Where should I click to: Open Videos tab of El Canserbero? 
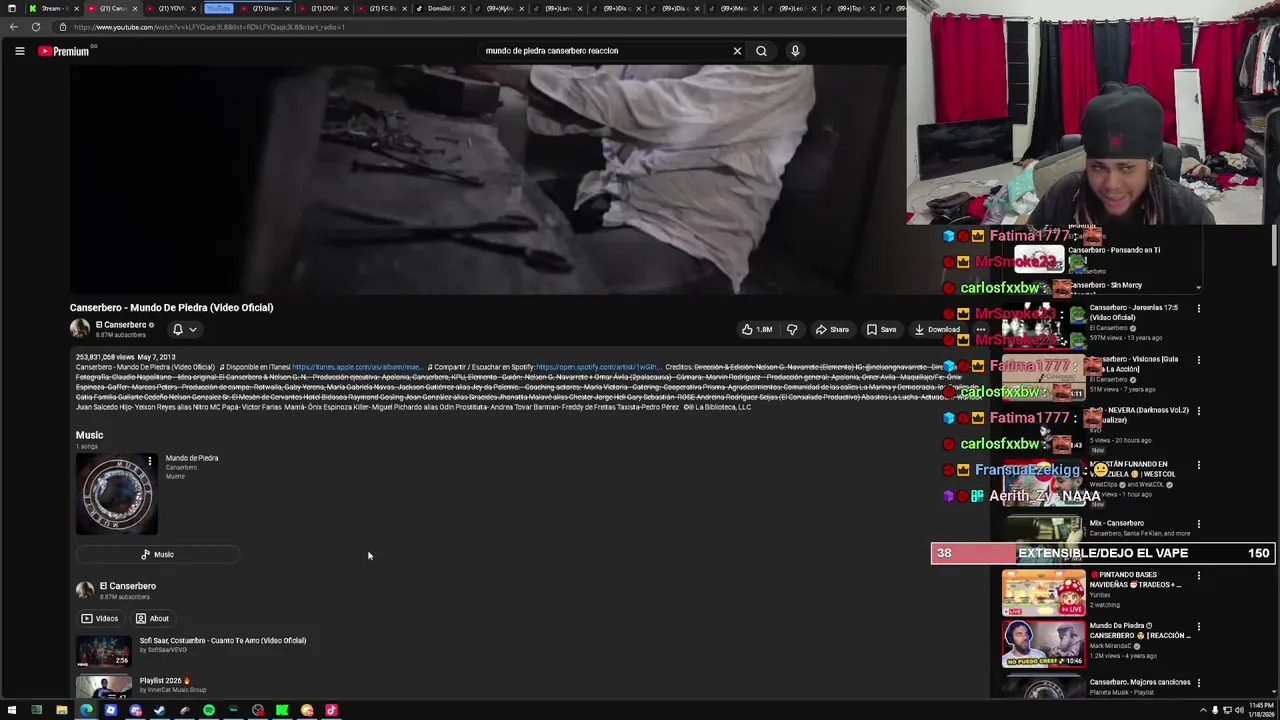(x=99, y=618)
